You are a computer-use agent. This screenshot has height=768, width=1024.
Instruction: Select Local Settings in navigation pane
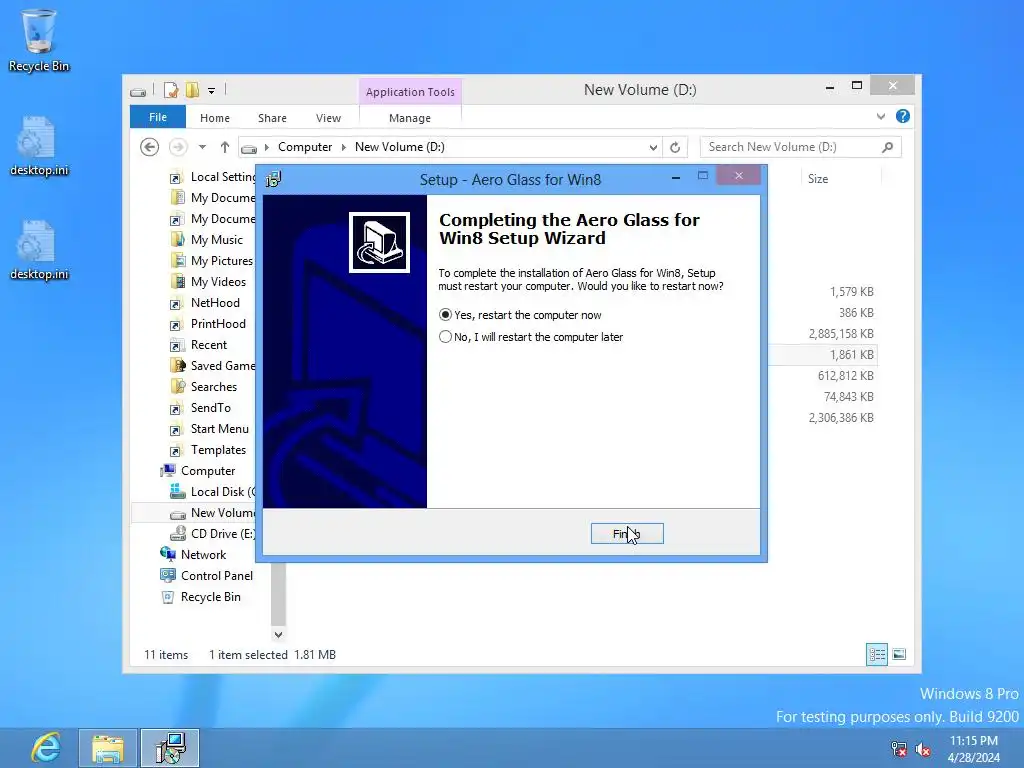click(213, 177)
